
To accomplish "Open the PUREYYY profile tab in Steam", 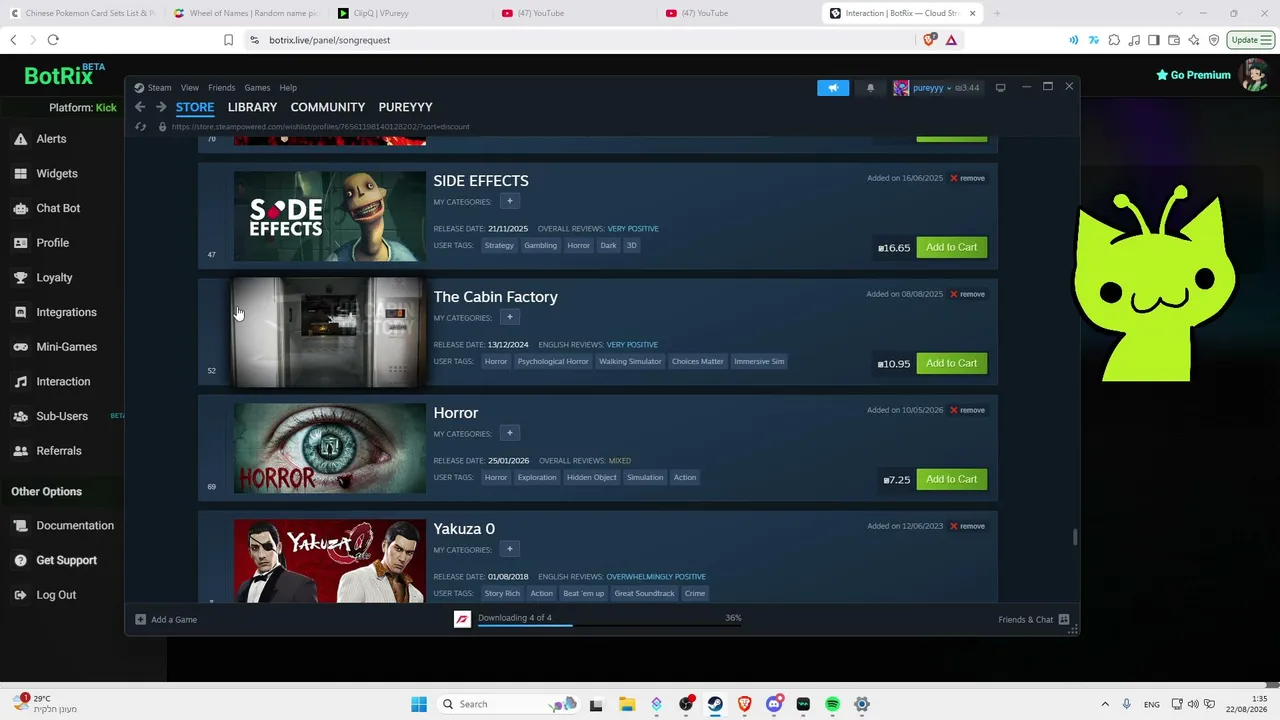I will [405, 107].
